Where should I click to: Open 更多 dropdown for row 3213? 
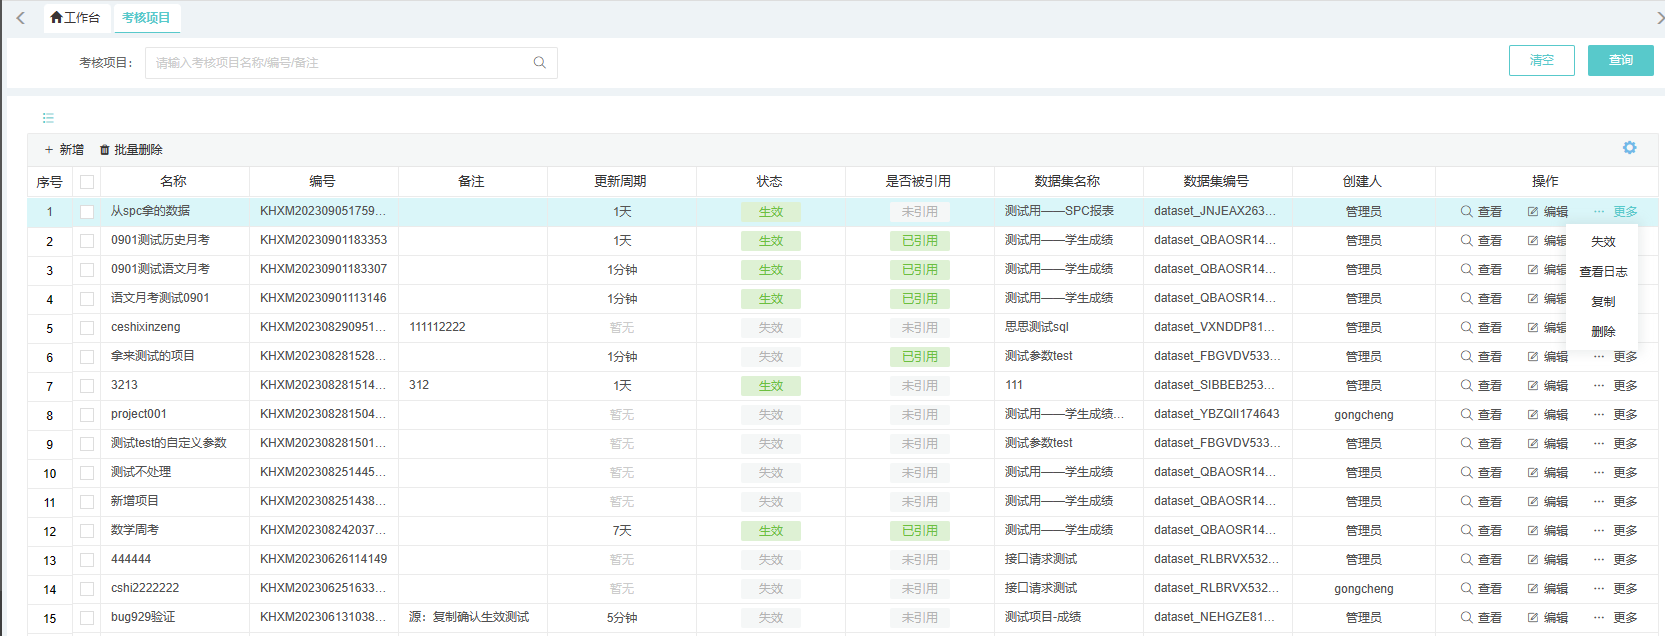pyautogui.click(x=1616, y=386)
